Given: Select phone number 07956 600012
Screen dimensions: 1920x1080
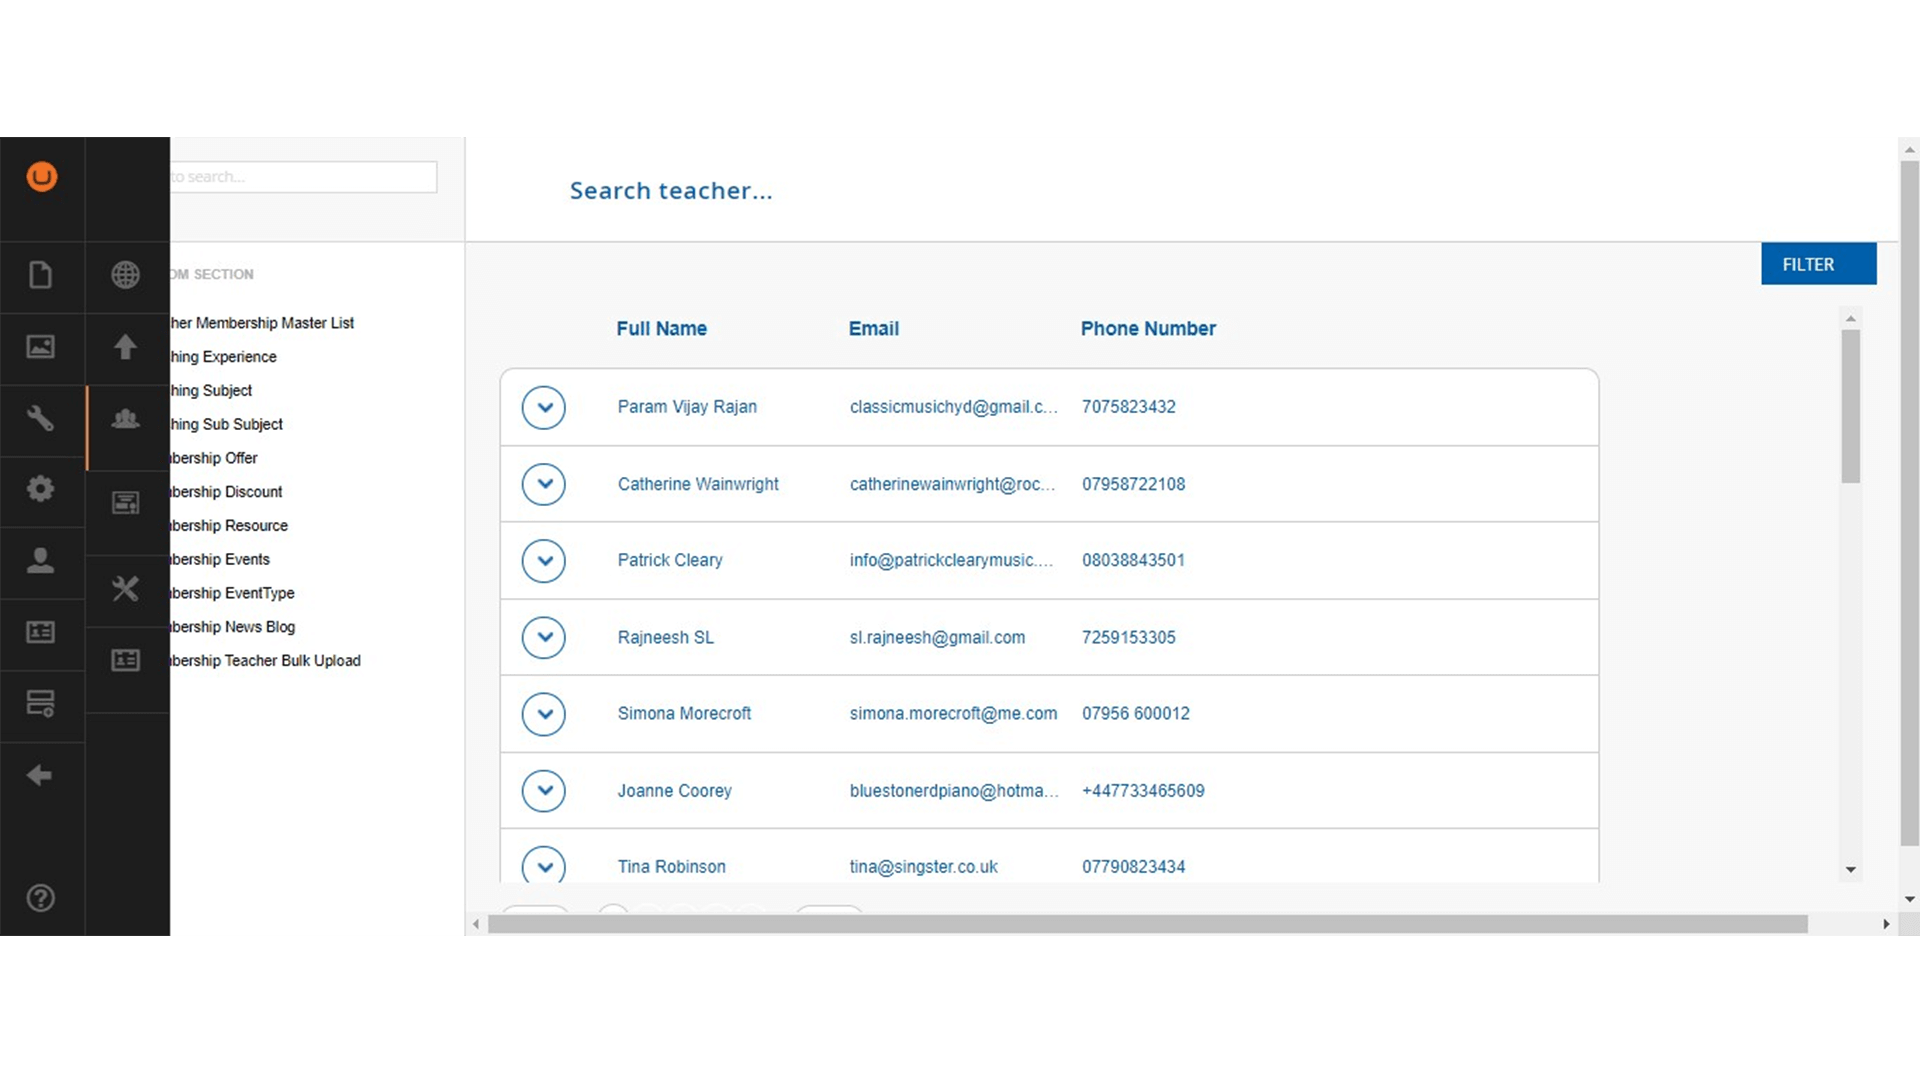Looking at the screenshot, I should click(1136, 714).
